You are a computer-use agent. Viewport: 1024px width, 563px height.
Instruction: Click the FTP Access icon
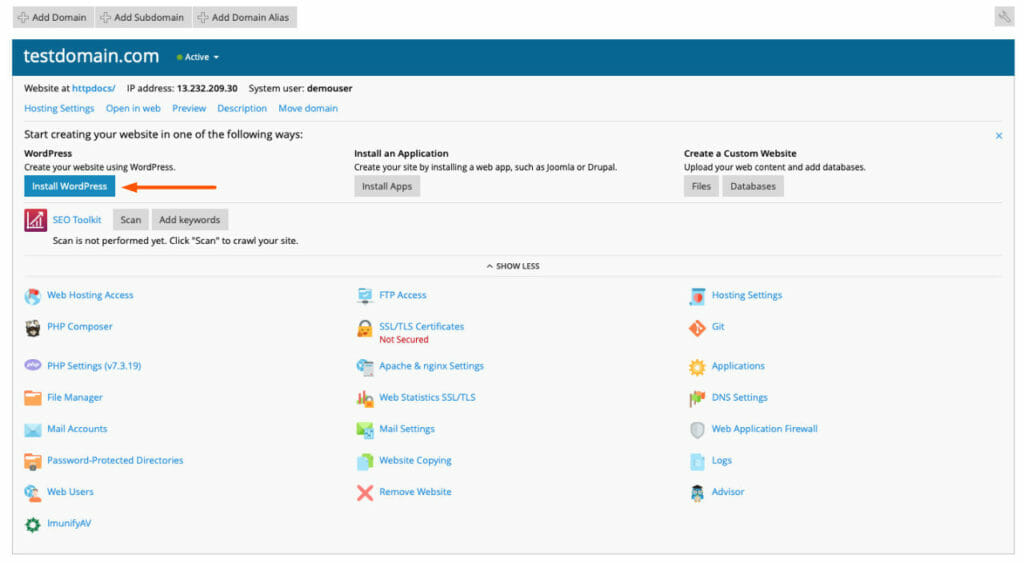coord(365,296)
